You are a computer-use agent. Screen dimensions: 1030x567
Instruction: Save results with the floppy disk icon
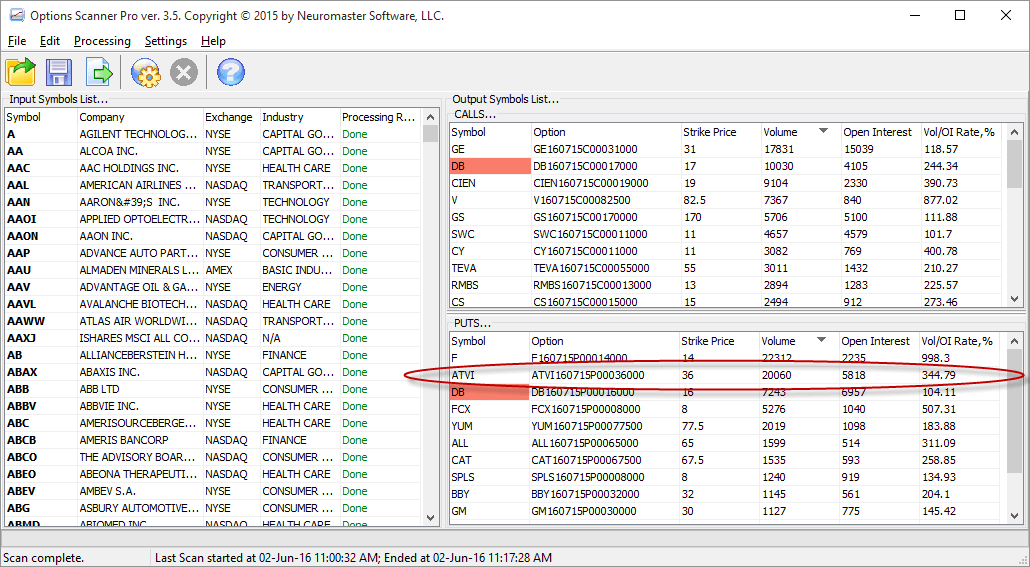58,72
